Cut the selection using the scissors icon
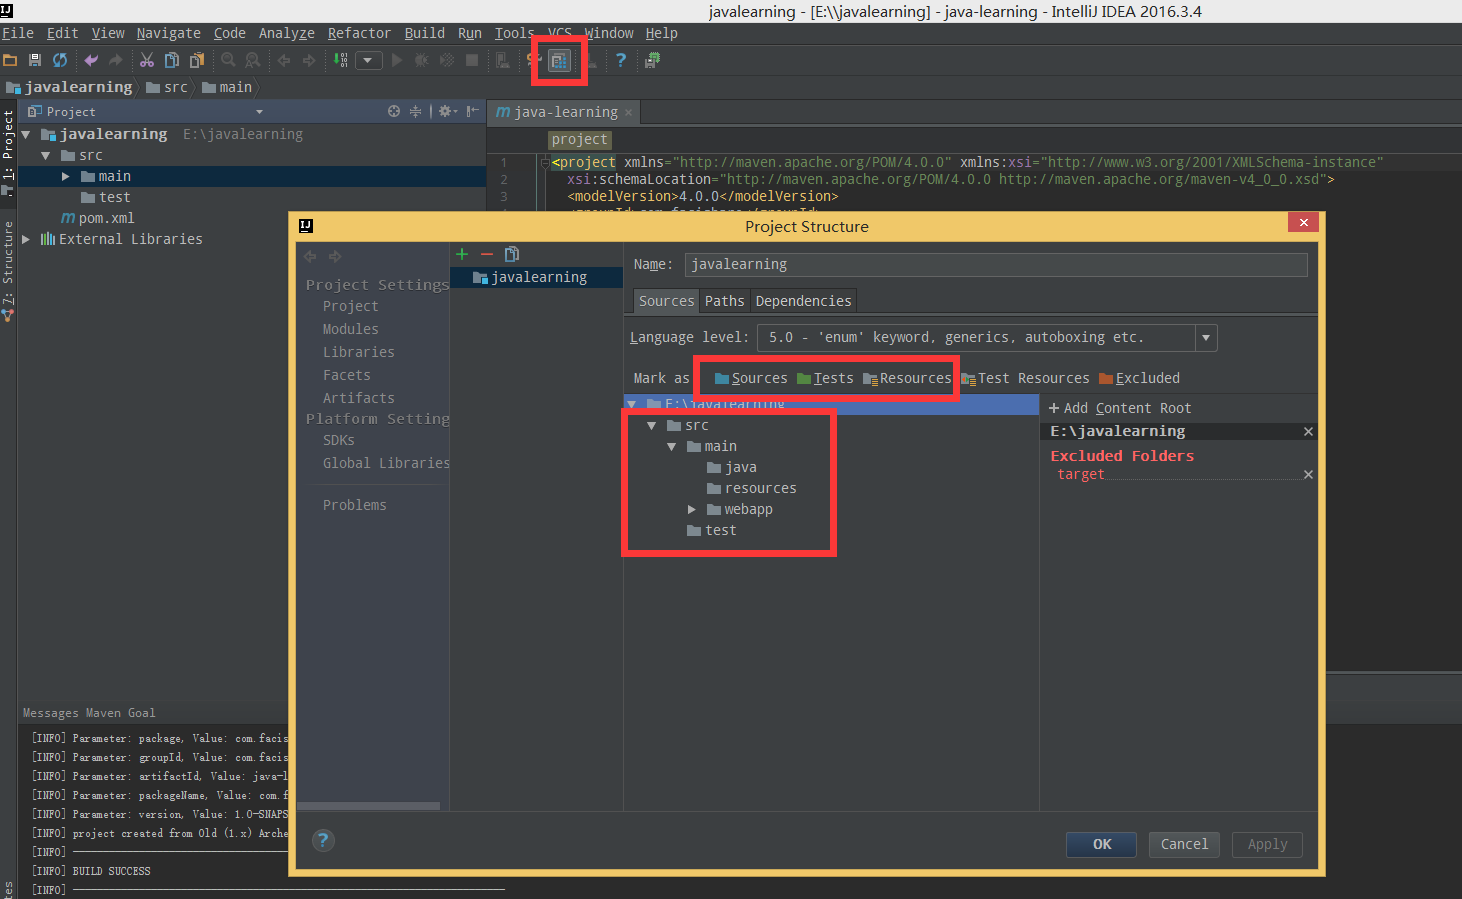 point(147,60)
